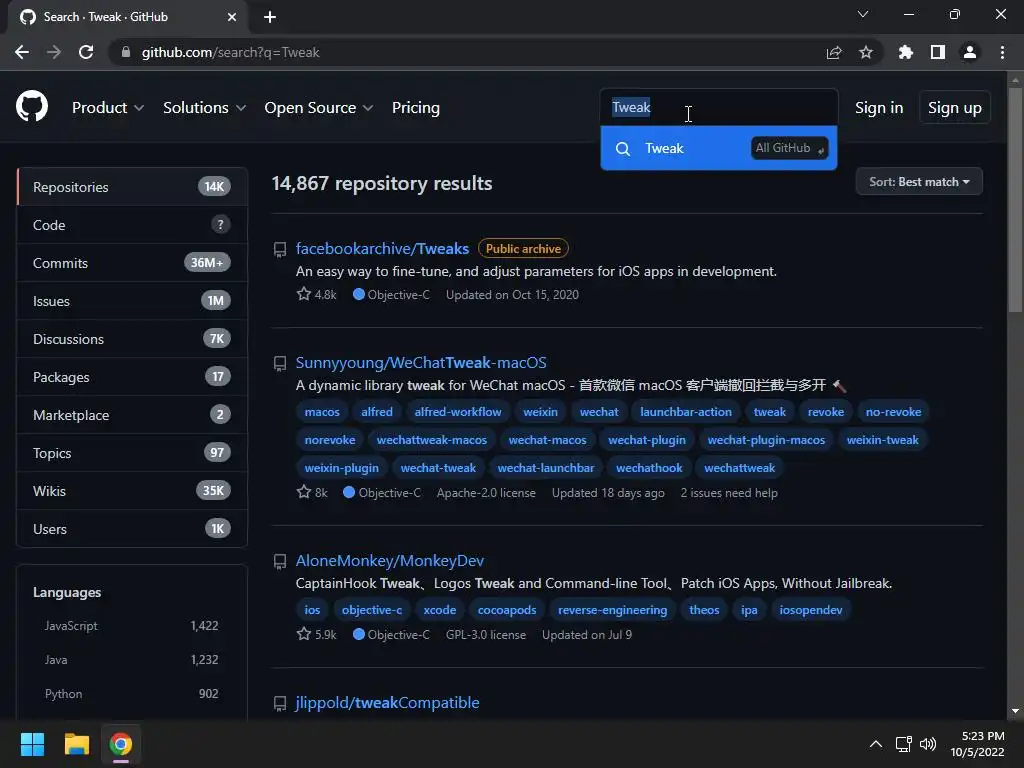Expand the Solutions menu
The image size is (1024, 768).
tap(204, 108)
